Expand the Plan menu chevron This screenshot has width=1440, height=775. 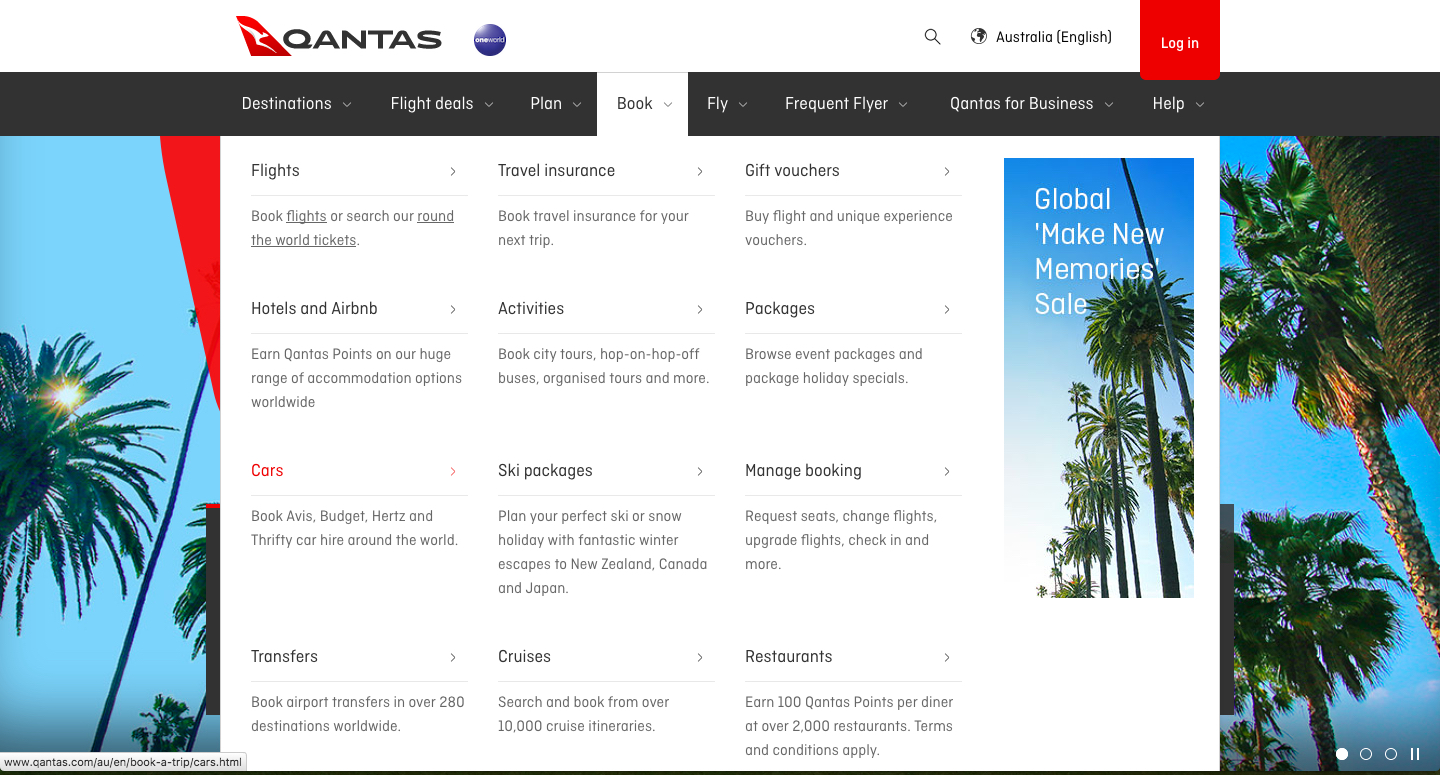(x=577, y=104)
